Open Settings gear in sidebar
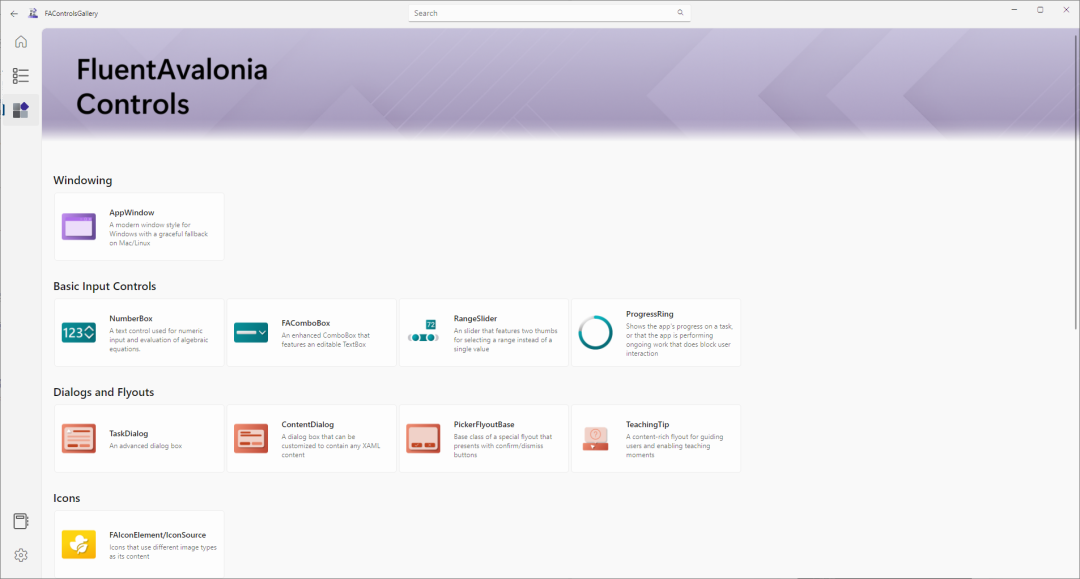The height and width of the screenshot is (579, 1080). [x=21, y=555]
